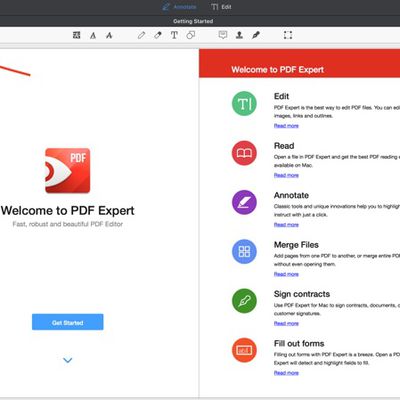This screenshot has height=400, width=400.
Task: Click the blue Get Started button
Action: [x=68, y=322]
